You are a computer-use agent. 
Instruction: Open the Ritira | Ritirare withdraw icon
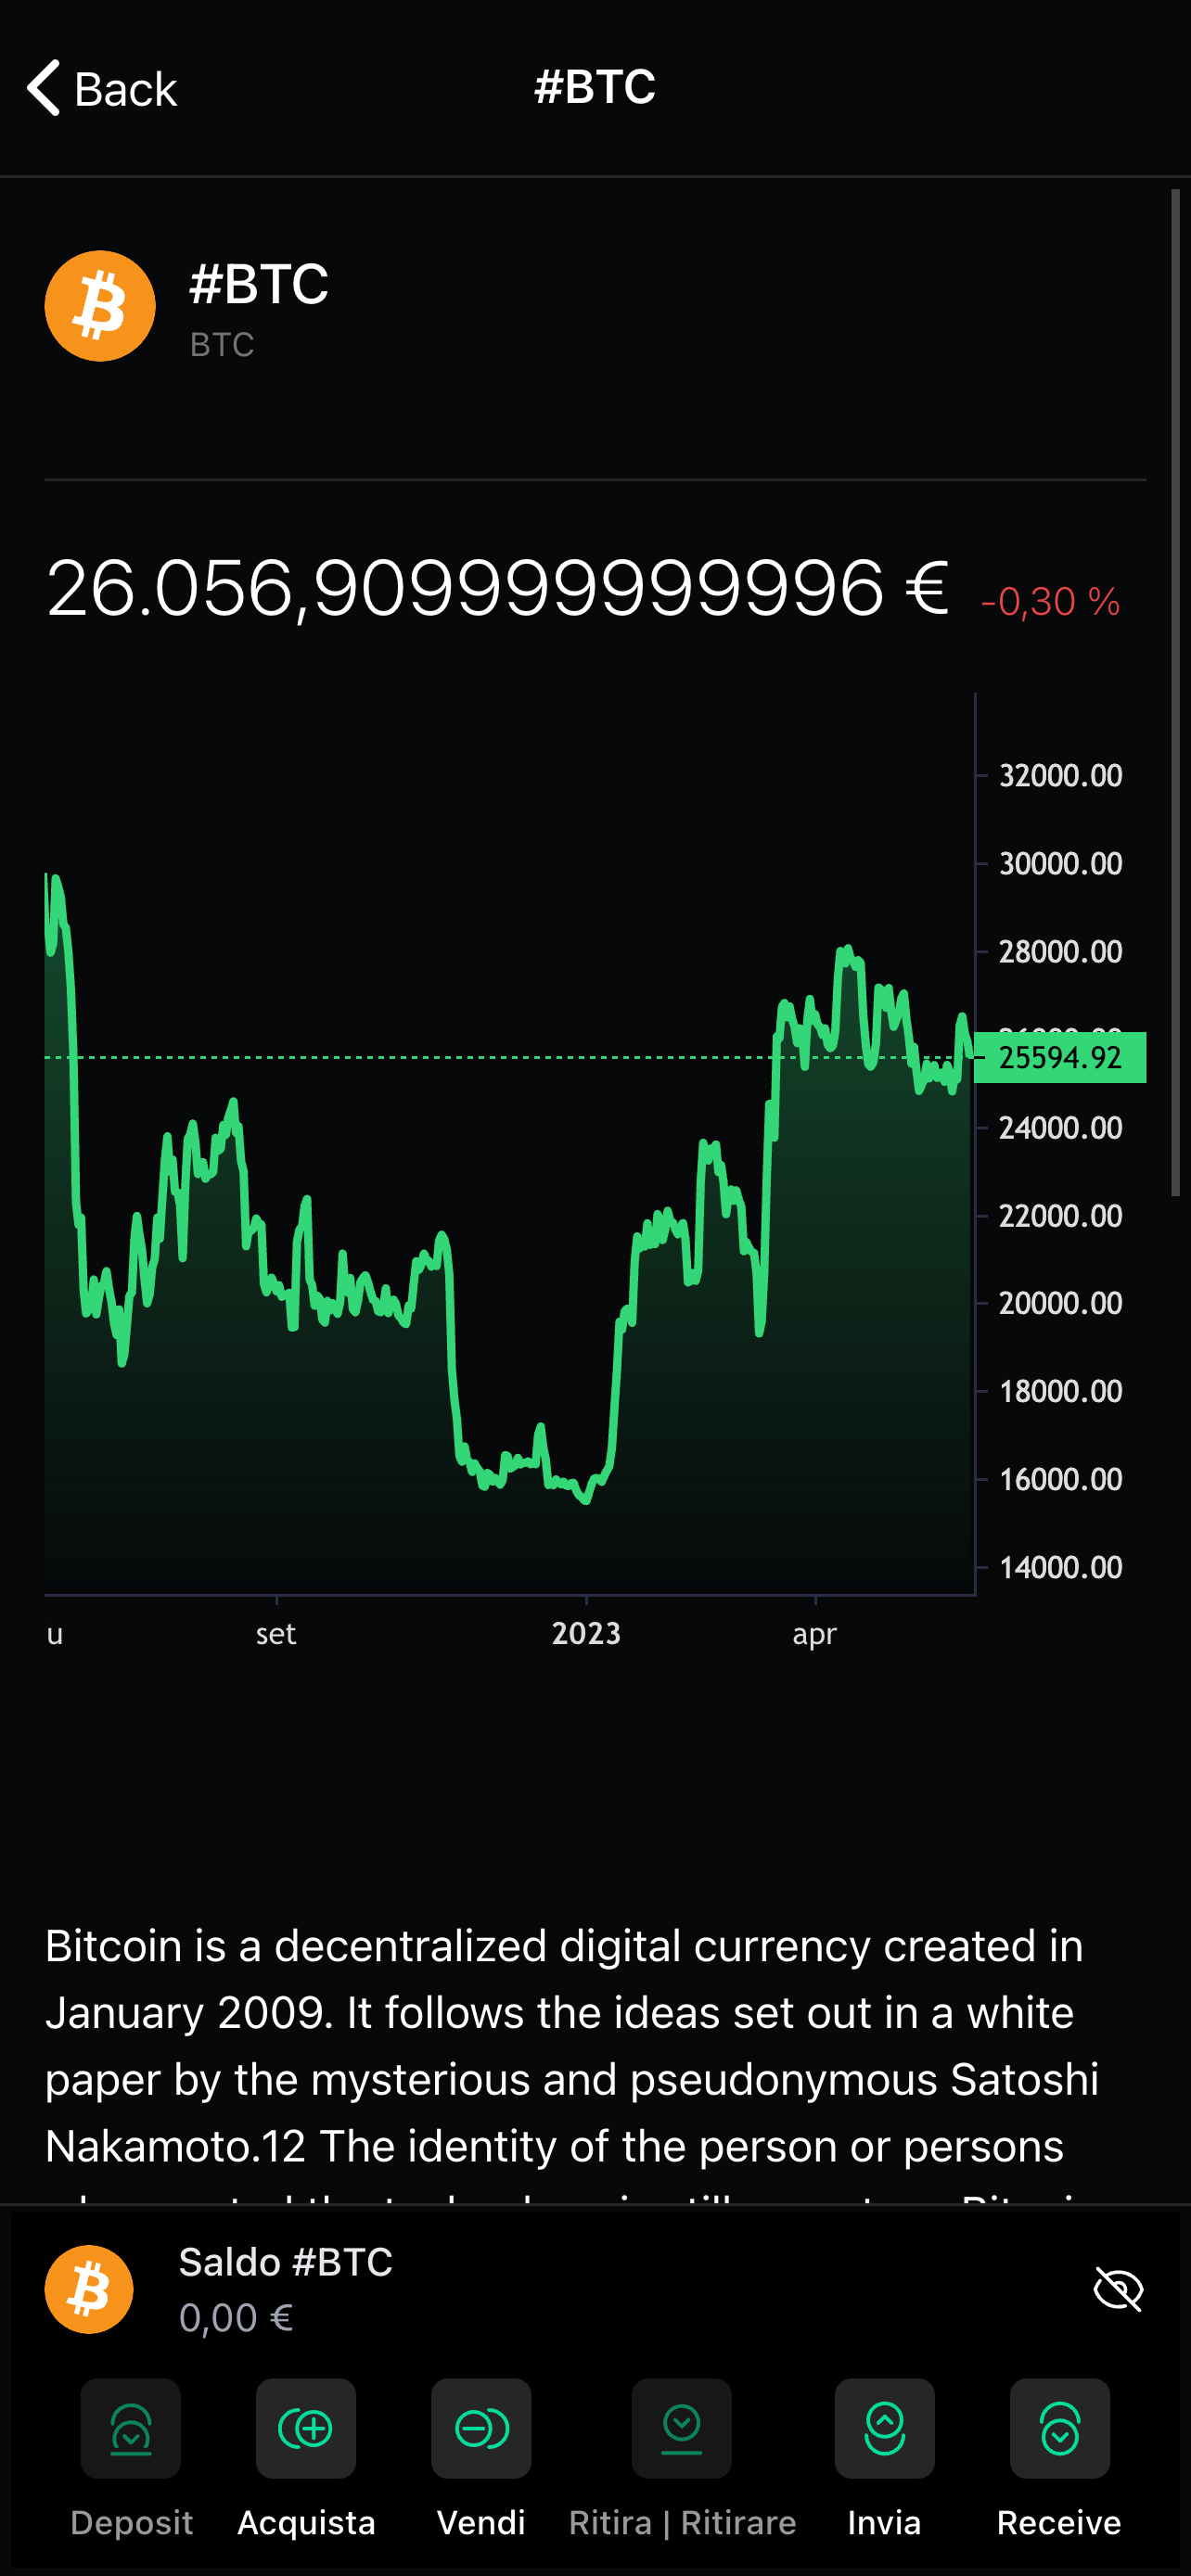(682, 2428)
